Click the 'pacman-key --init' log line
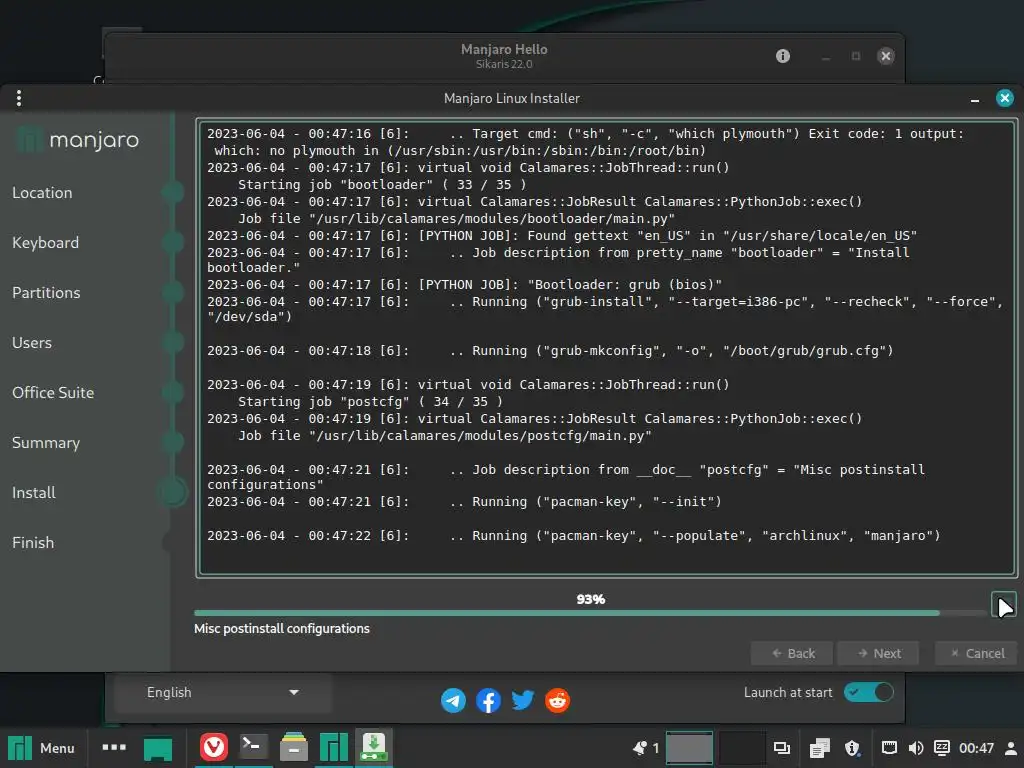1024x768 pixels. coord(464,502)
